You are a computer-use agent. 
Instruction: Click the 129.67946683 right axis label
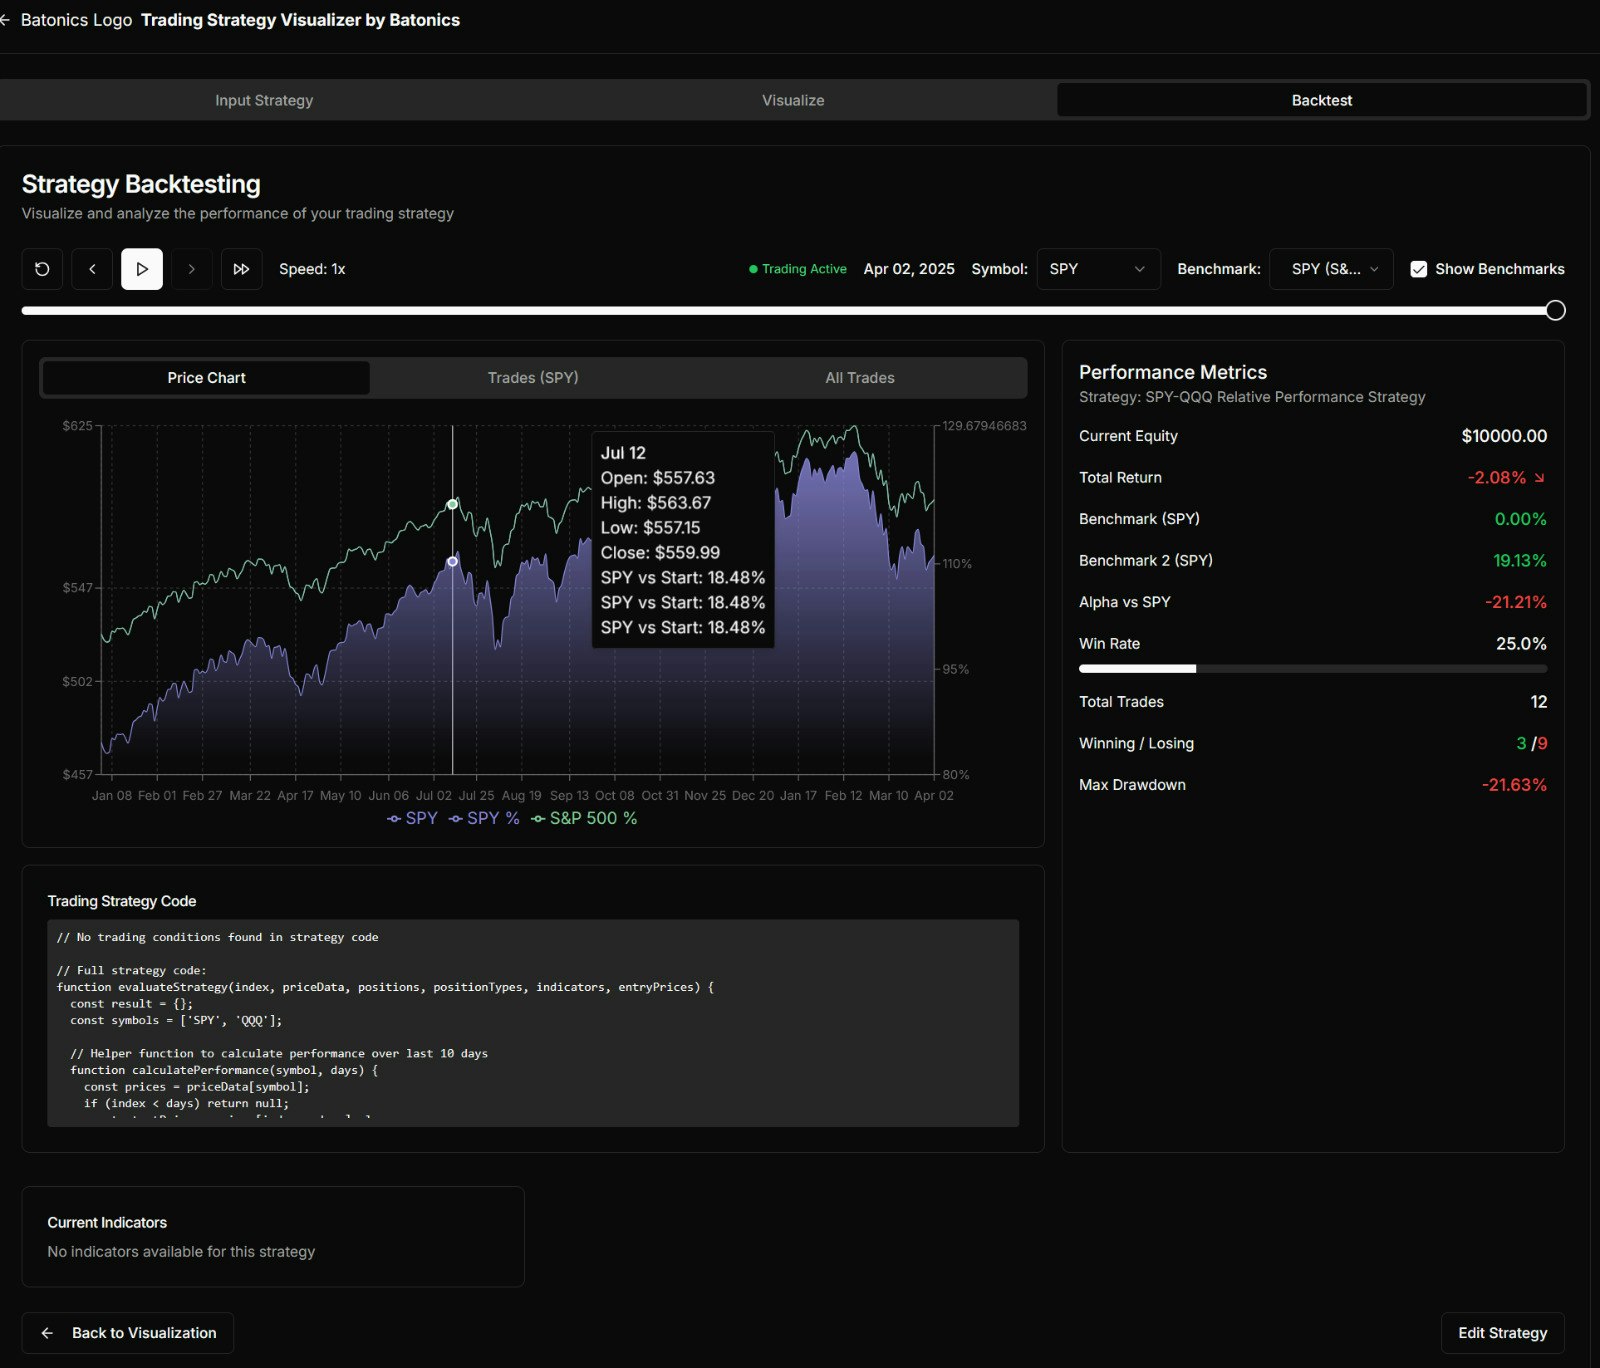[x=984, y=426]
